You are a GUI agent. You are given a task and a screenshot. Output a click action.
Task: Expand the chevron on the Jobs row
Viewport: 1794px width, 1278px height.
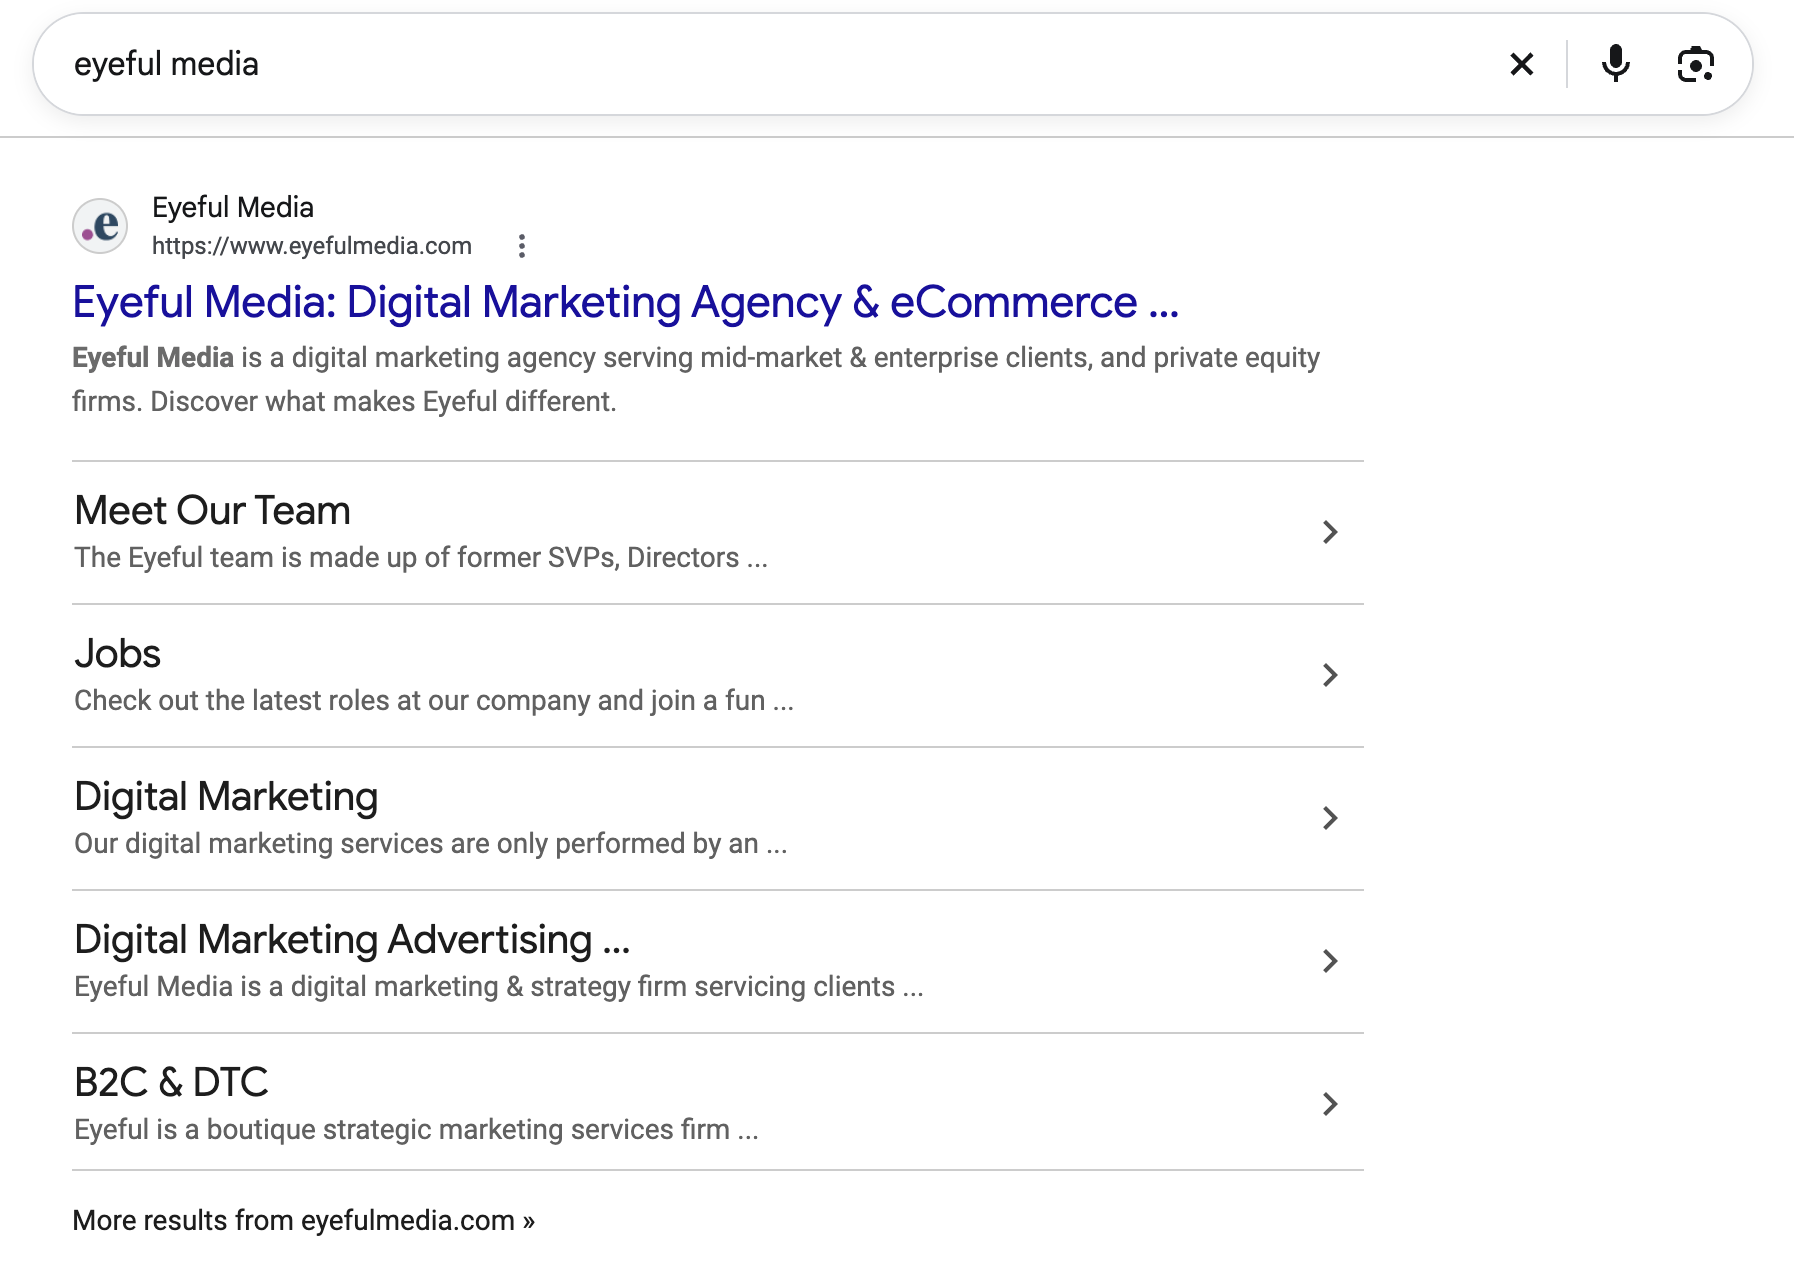pyautogui.click(x=1330, y=675)
